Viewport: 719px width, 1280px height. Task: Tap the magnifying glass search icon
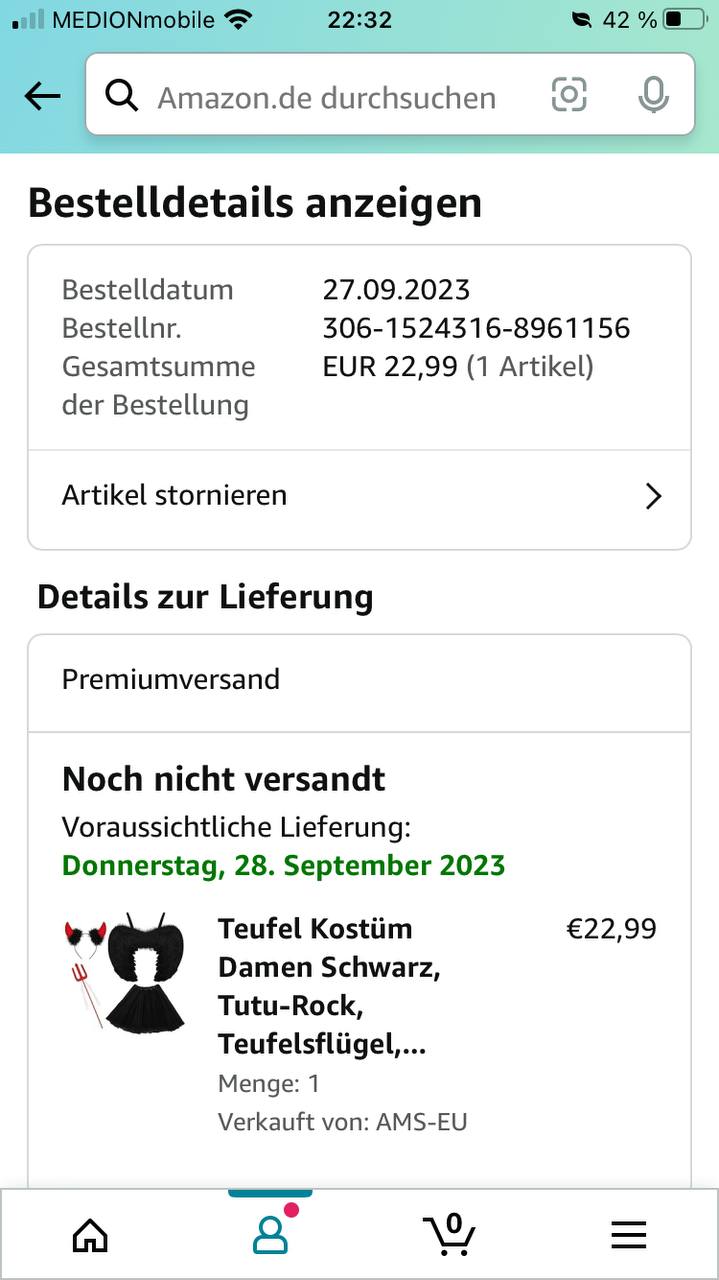click(x=122, y=96)
